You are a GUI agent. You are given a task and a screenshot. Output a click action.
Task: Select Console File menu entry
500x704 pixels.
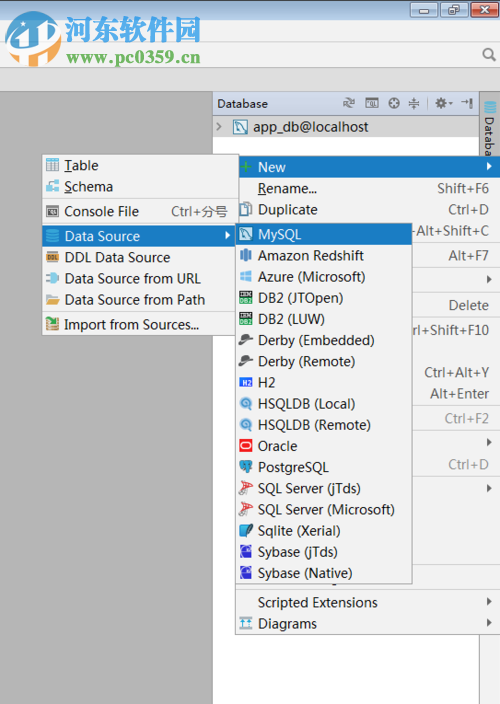(140, 211)
